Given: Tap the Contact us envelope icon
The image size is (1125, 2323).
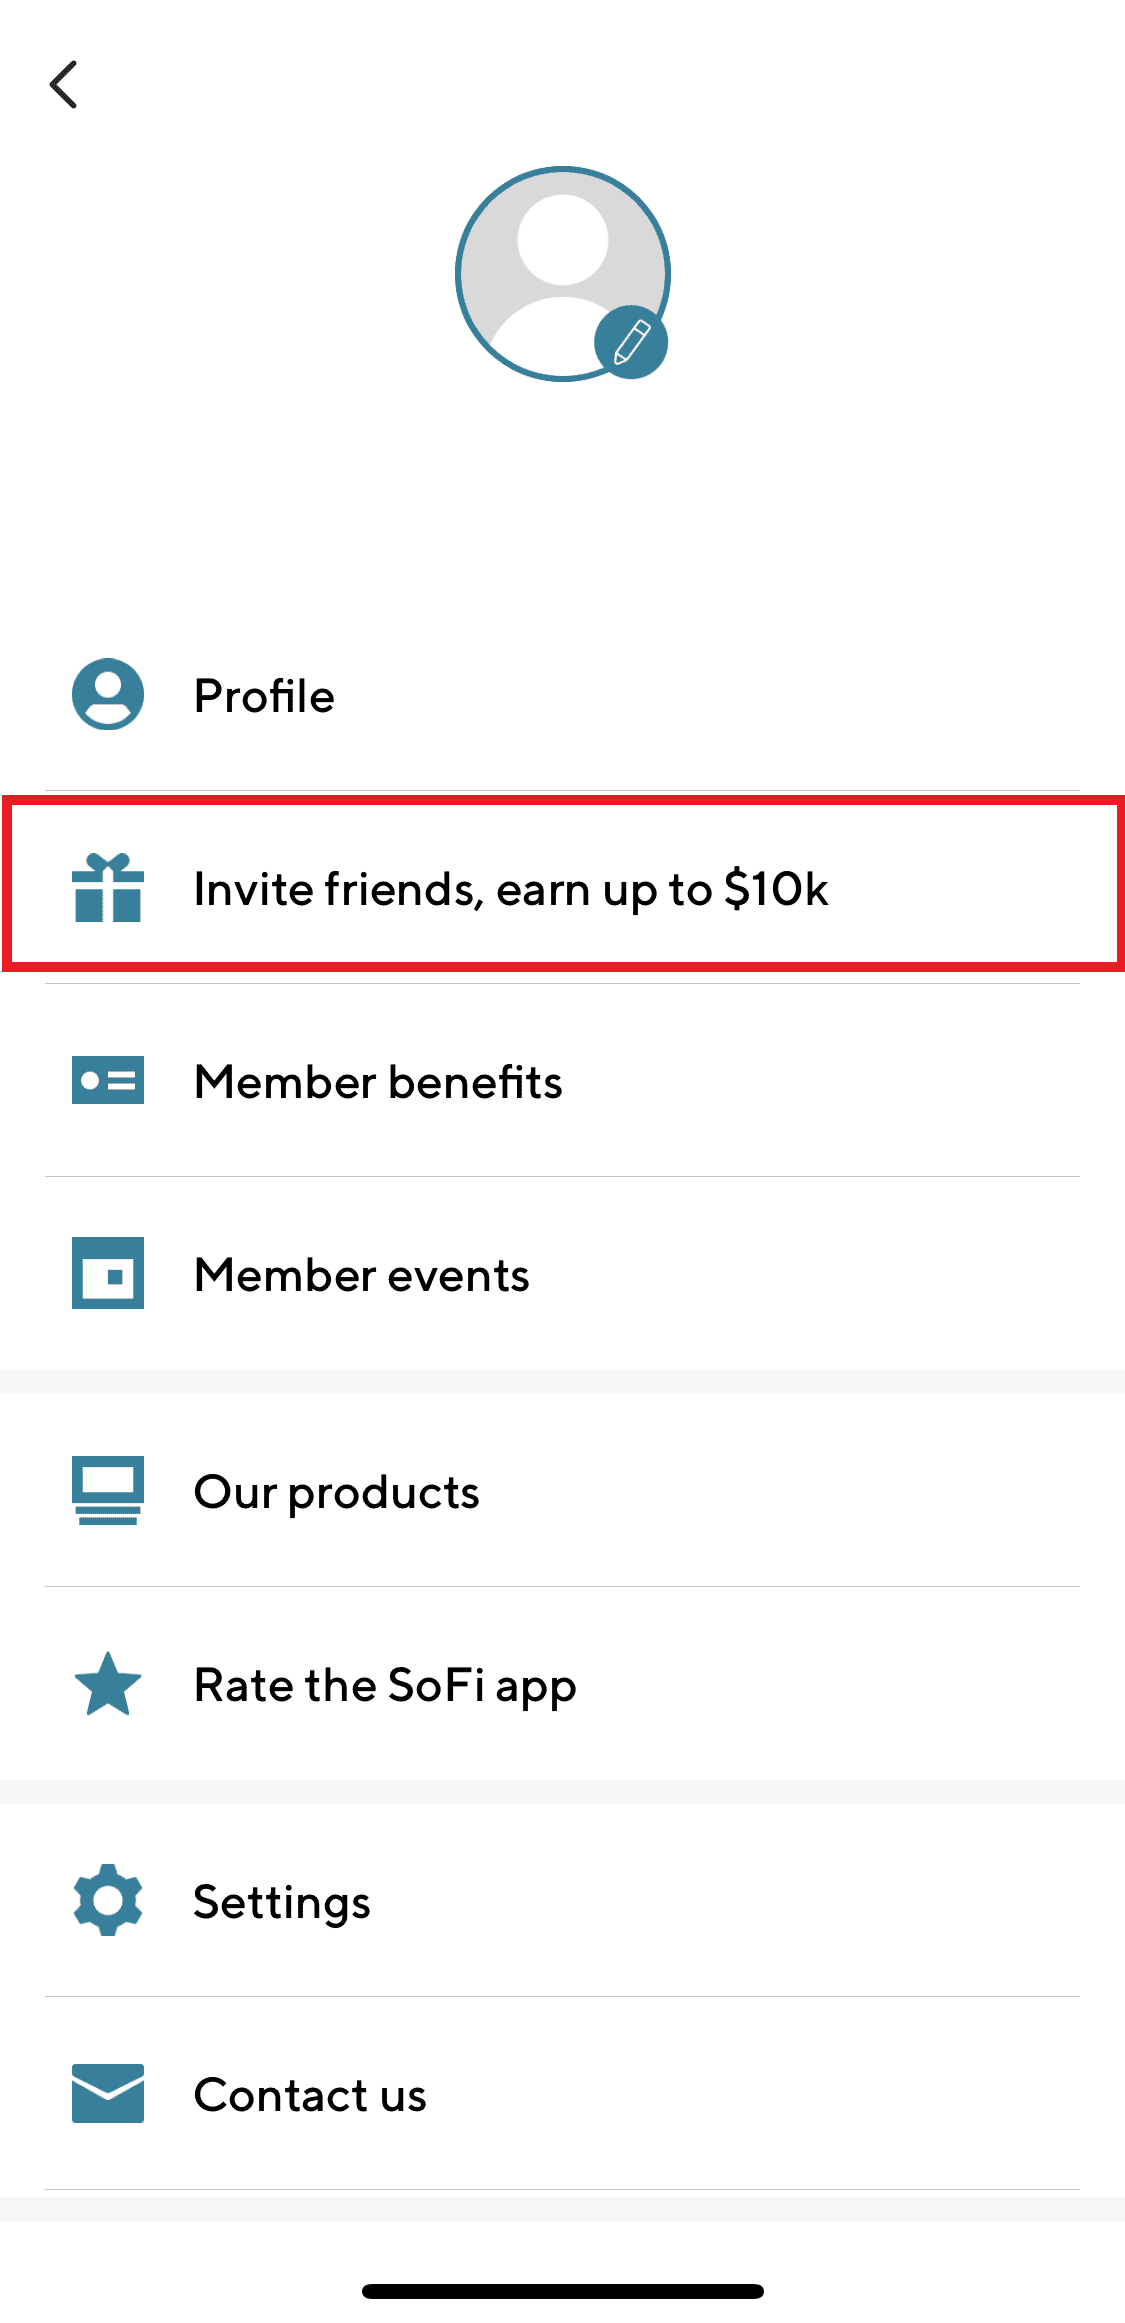Looking at the screenshot, I should coord(108,2093).
